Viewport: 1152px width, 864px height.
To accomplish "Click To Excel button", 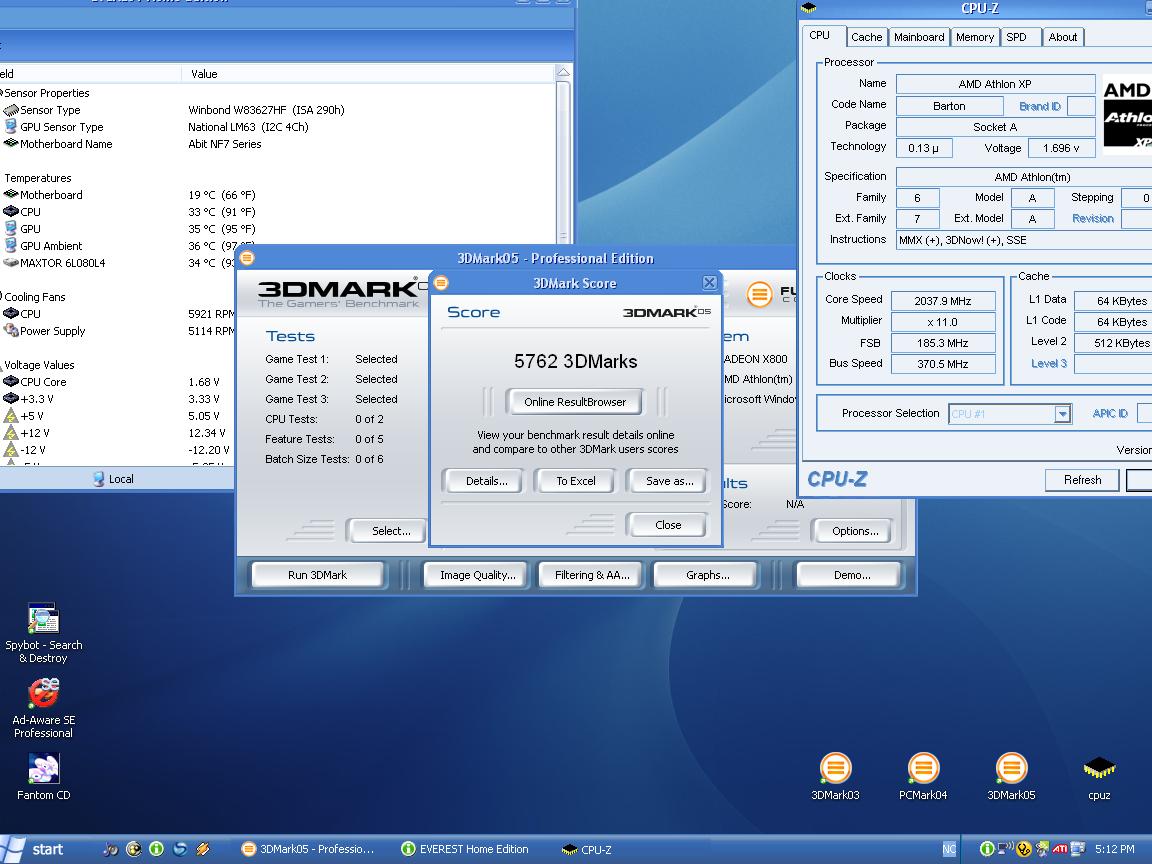I will click(575, 481).
